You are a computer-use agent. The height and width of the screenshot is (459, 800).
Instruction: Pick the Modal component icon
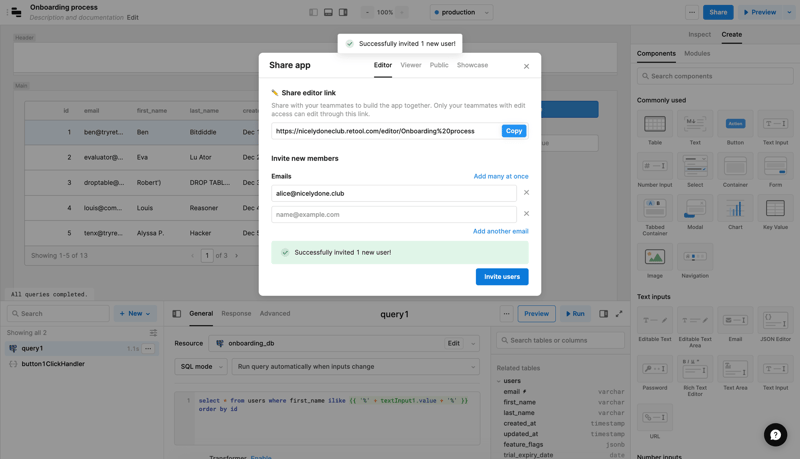(x=695, y=208)
